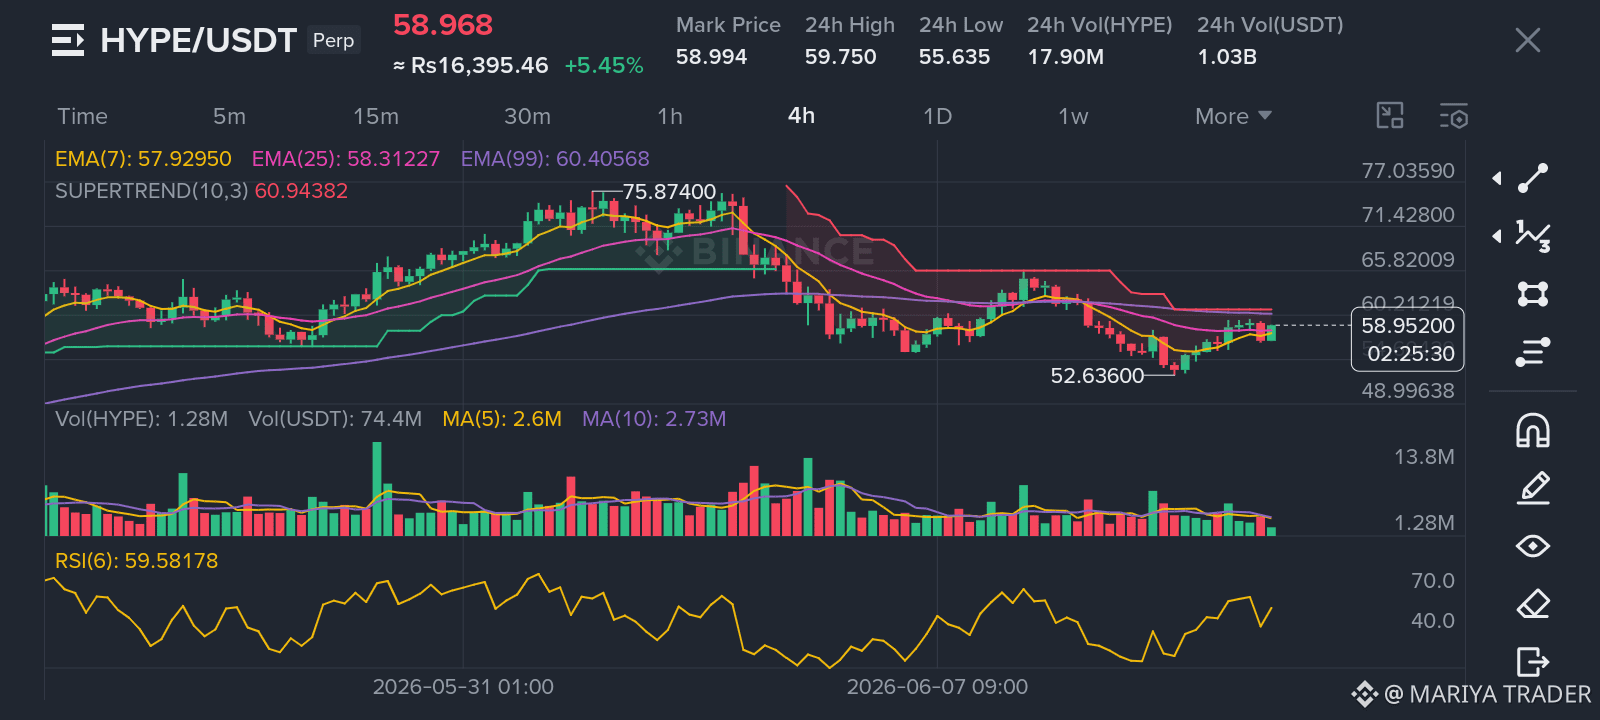
Task: Open EMA(25) indicator settings
Action: [x=346, y=159]
